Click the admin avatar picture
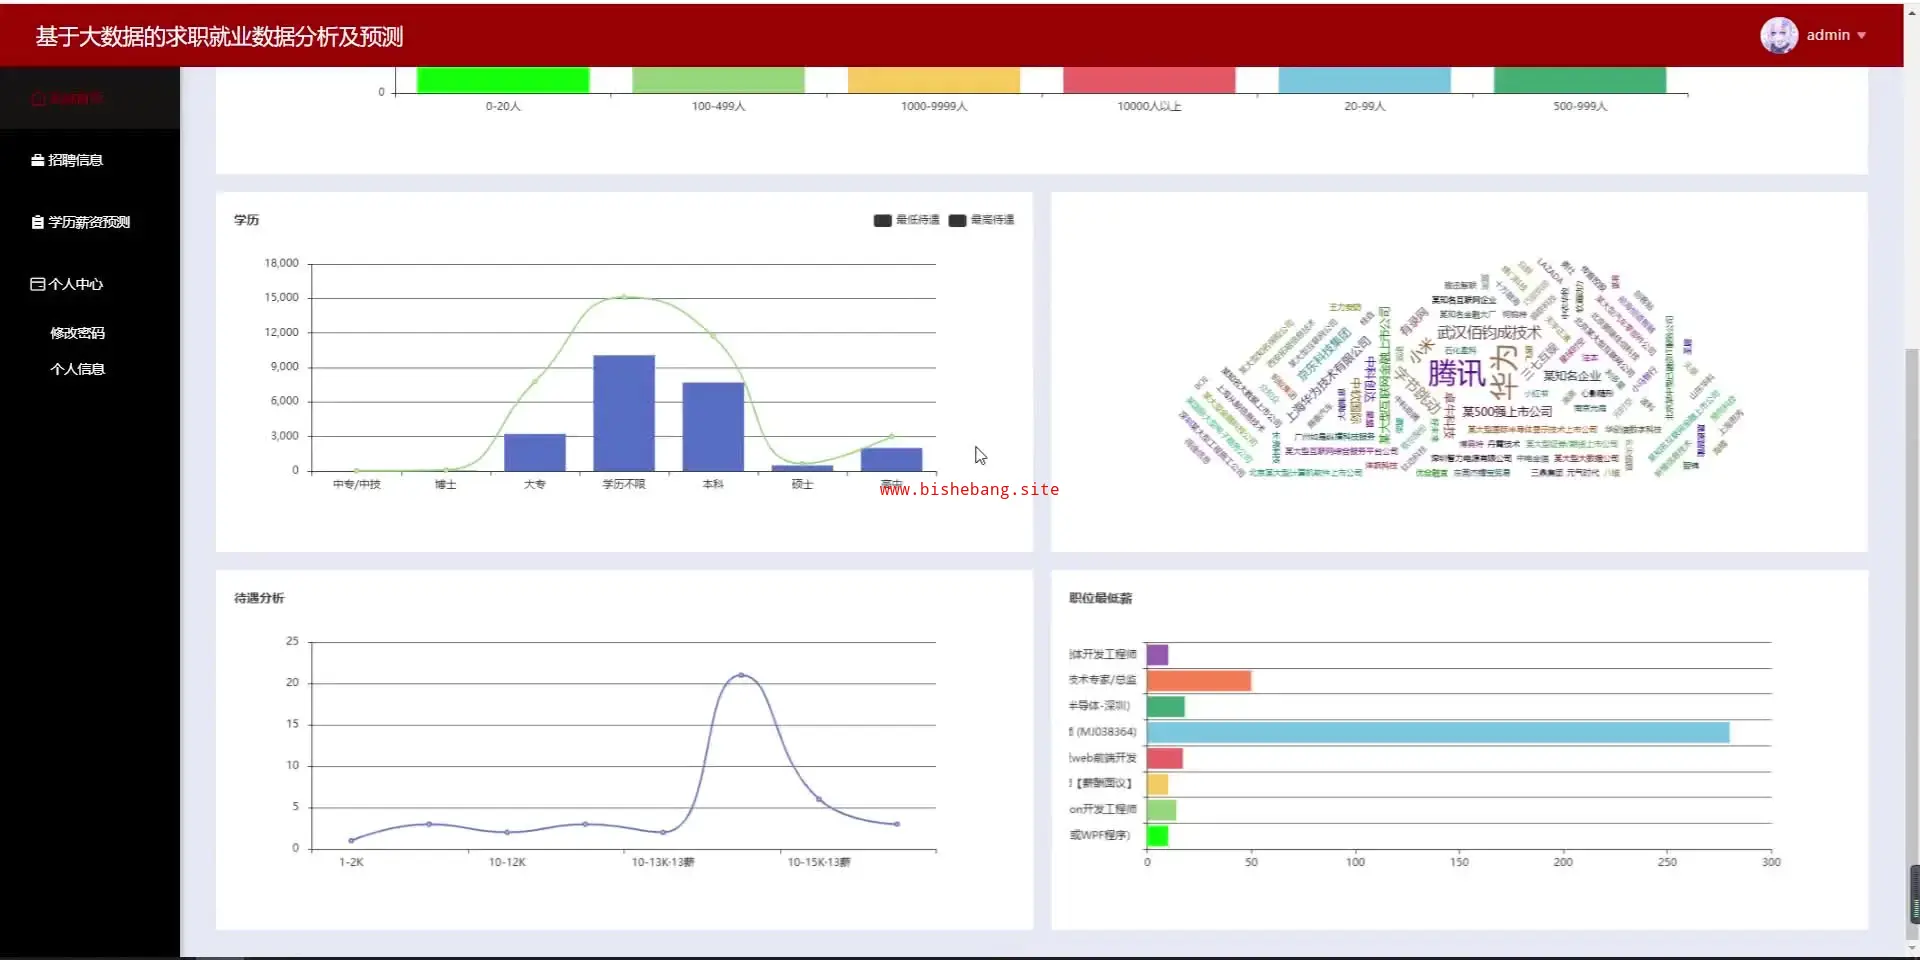The height and width of the screenshot is (960, 1920). click(1779, 35)
